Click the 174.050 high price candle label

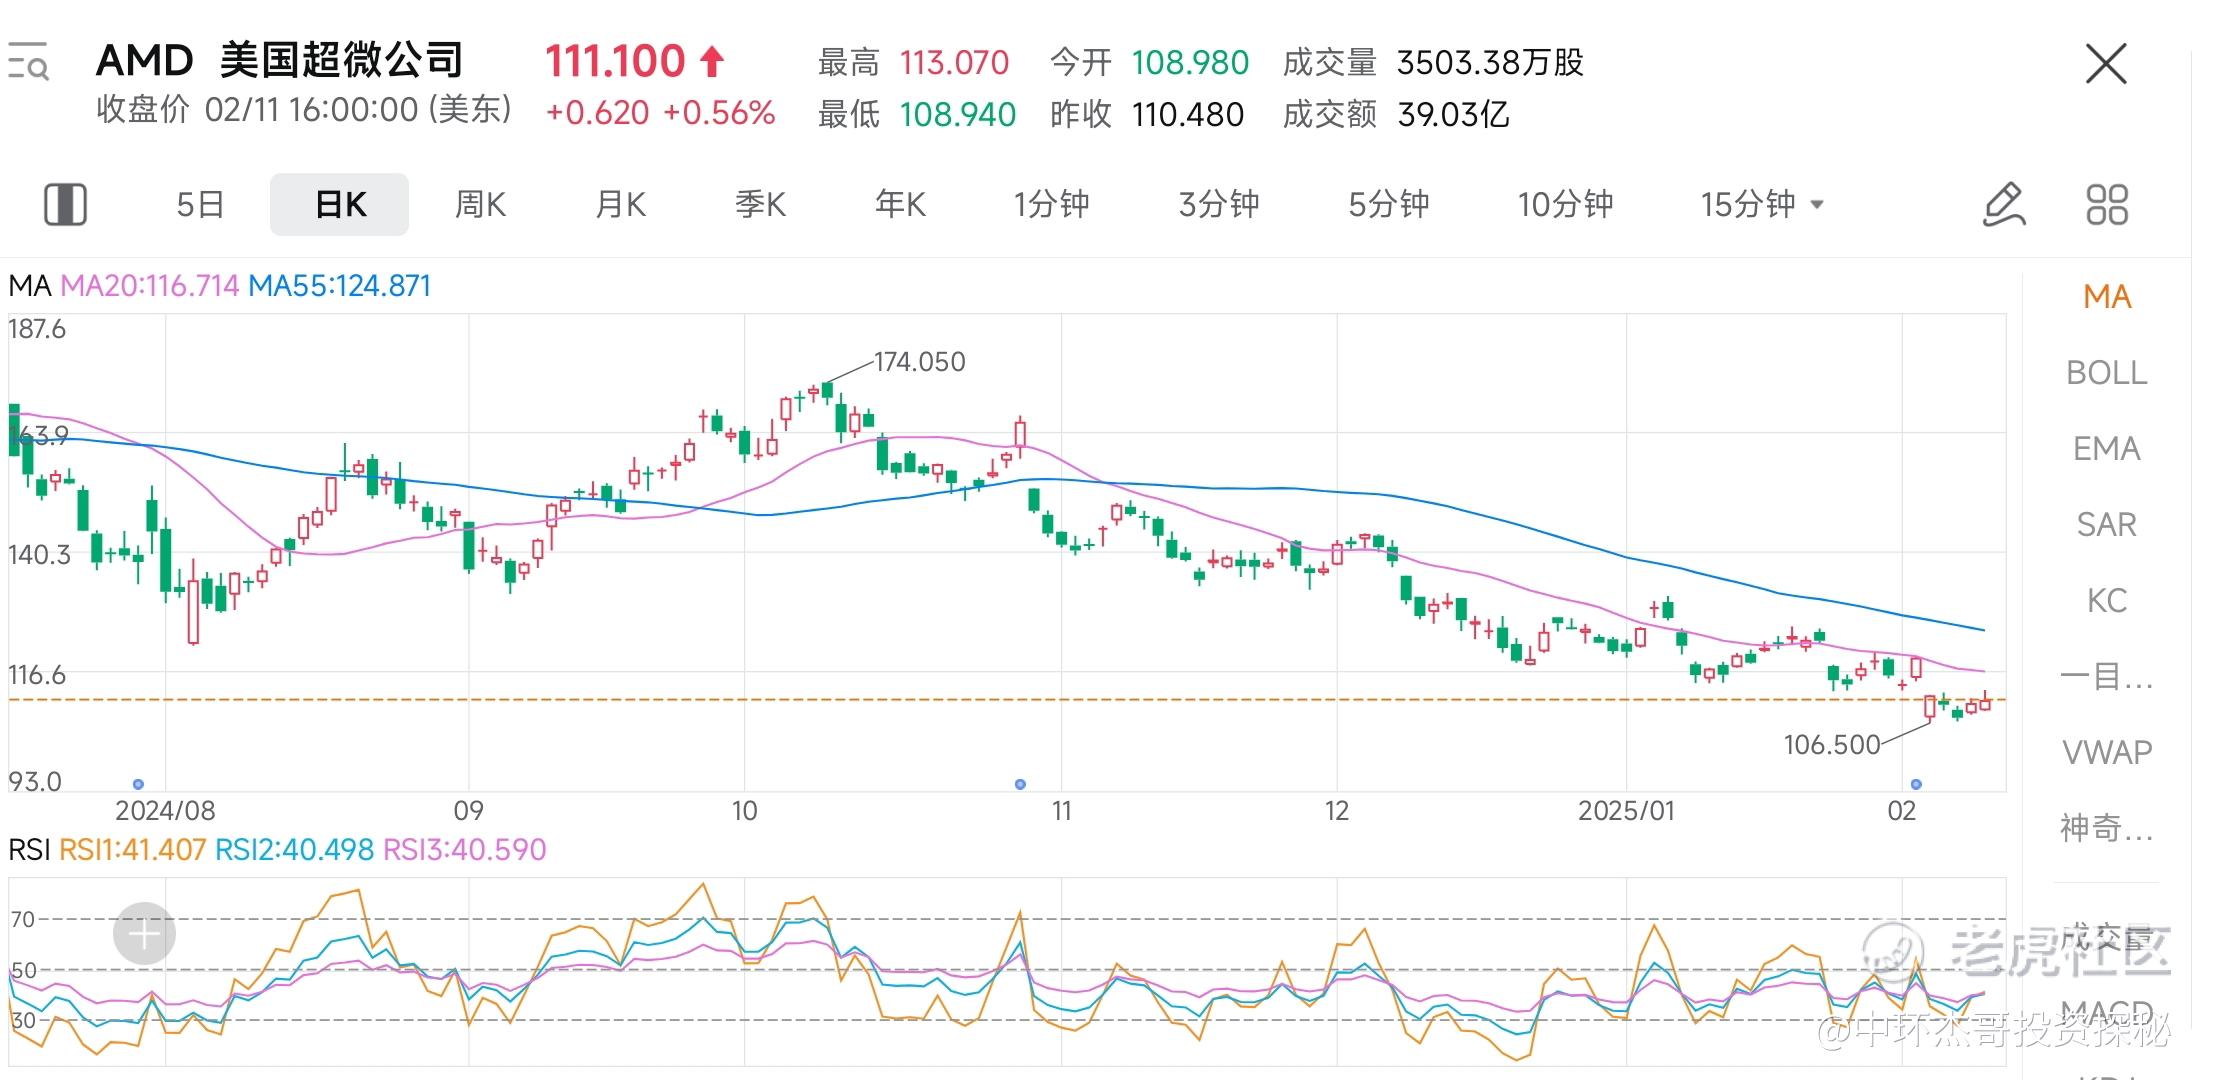[x=918, y=362]
